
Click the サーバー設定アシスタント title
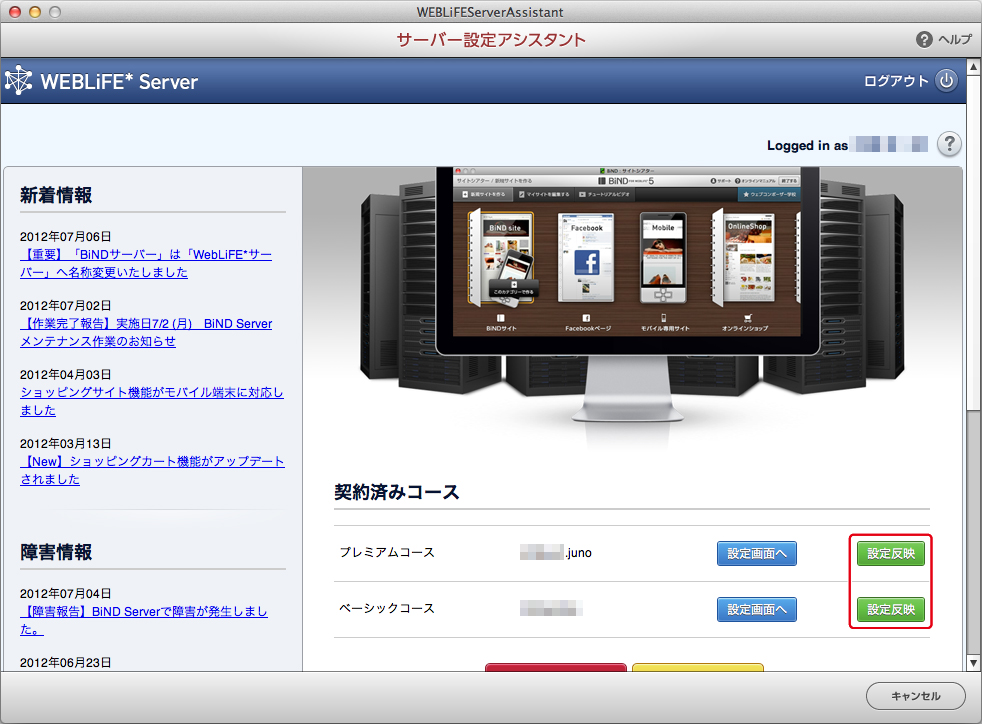[x=491, y=39]
